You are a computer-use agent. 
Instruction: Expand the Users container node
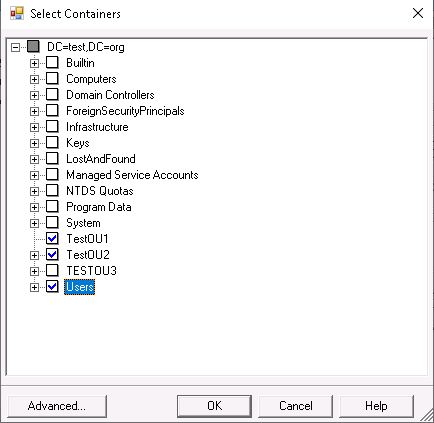point(34,287)
